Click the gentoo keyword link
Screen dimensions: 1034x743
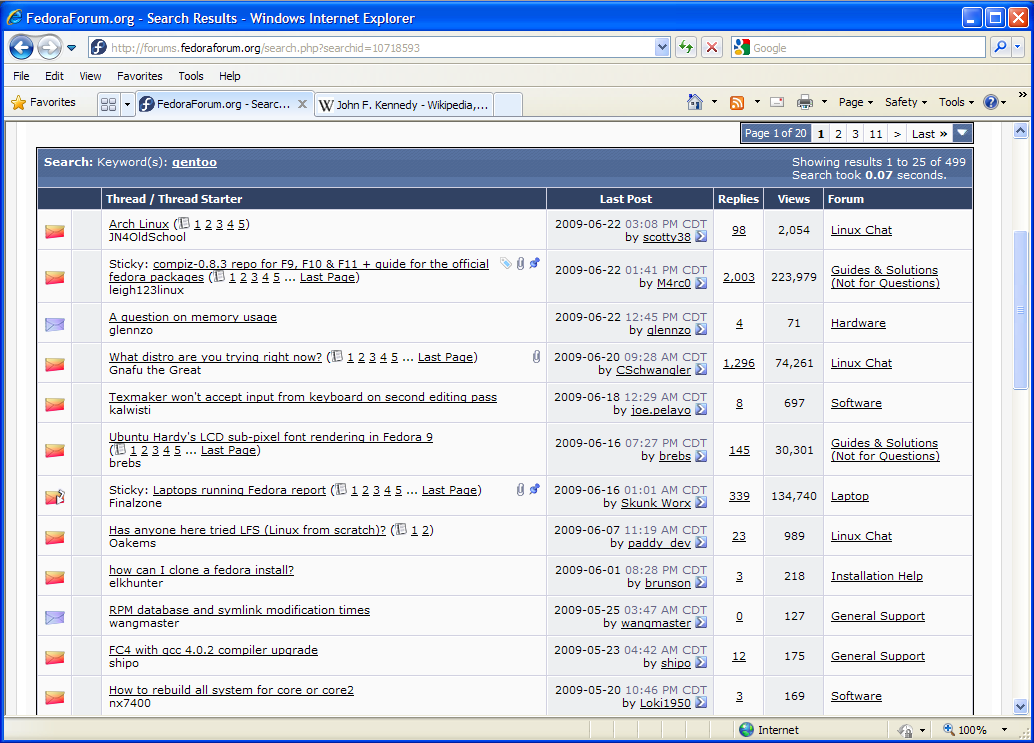coord(195,162)
